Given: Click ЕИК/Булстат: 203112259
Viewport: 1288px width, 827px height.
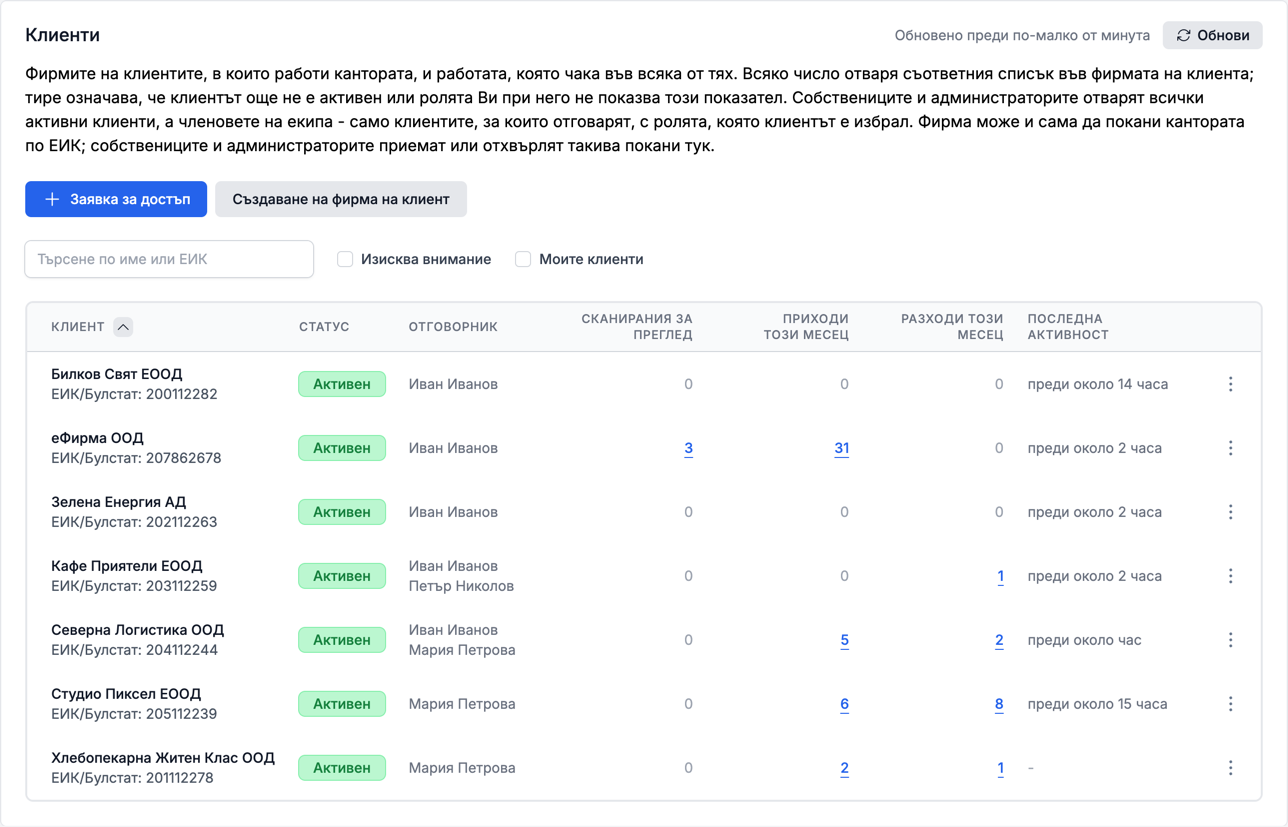Looking at the screenshot, I should (x=134, y=586).
